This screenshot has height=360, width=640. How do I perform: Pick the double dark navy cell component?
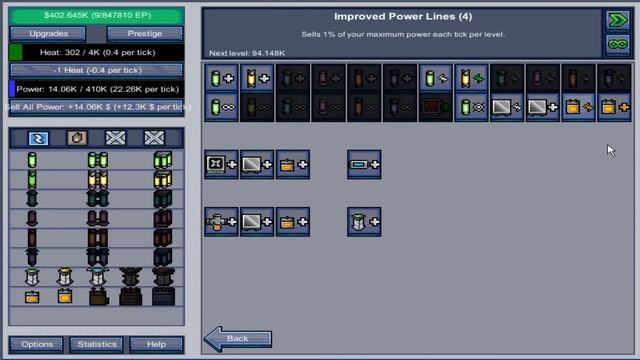click(98, 257)
